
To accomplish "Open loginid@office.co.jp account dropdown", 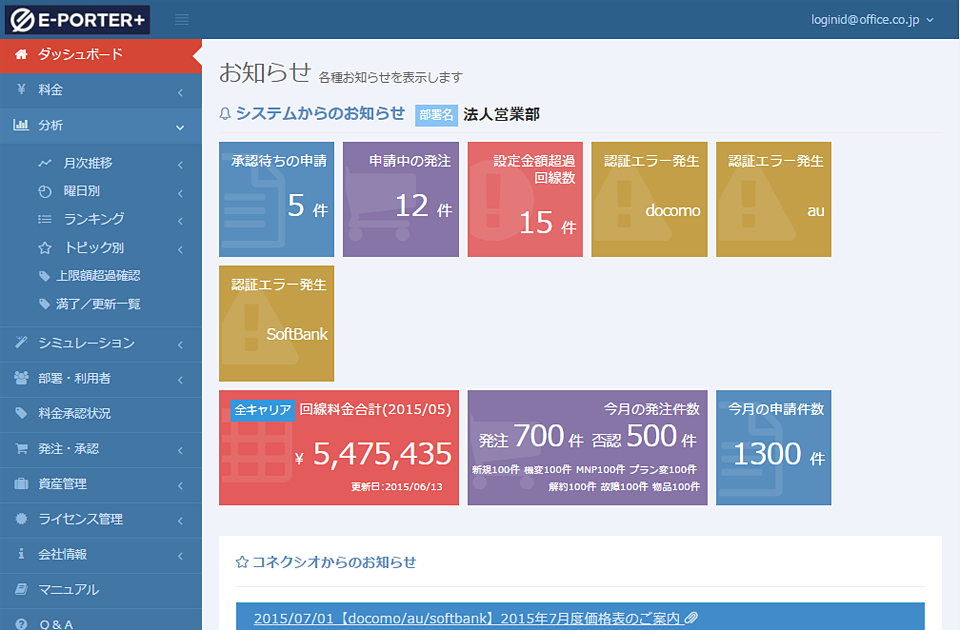I will [x=872, y=20].
